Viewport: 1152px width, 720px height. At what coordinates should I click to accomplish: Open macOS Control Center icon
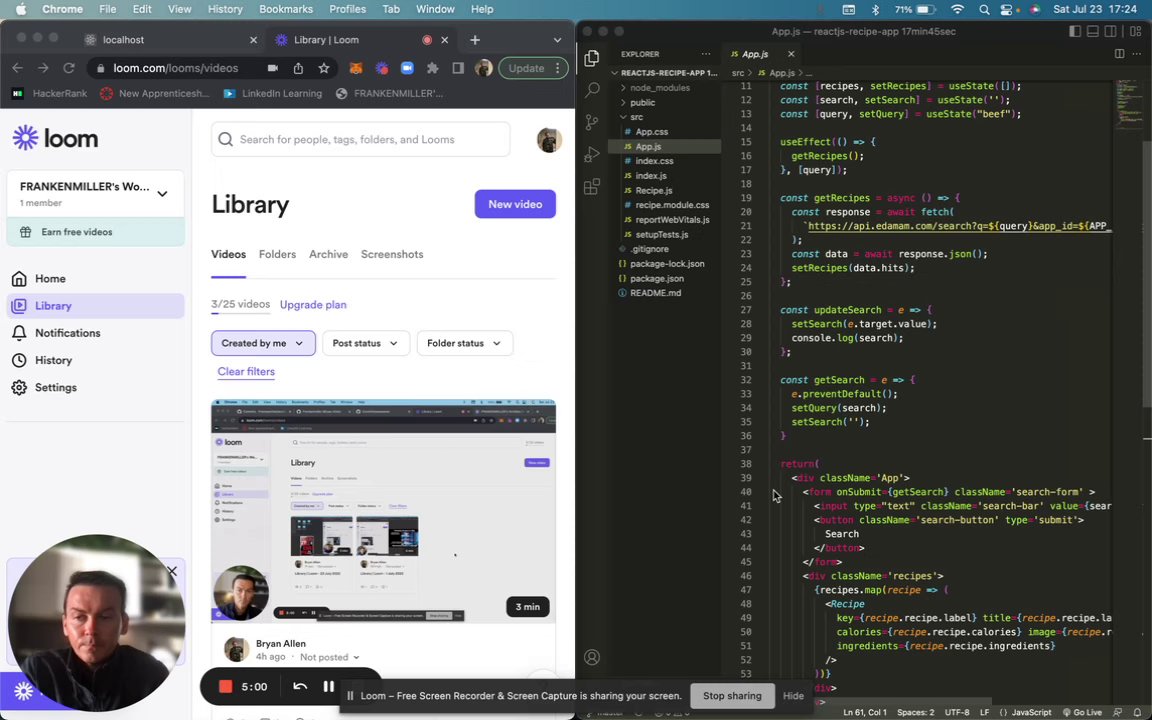tap(1007, 10)
